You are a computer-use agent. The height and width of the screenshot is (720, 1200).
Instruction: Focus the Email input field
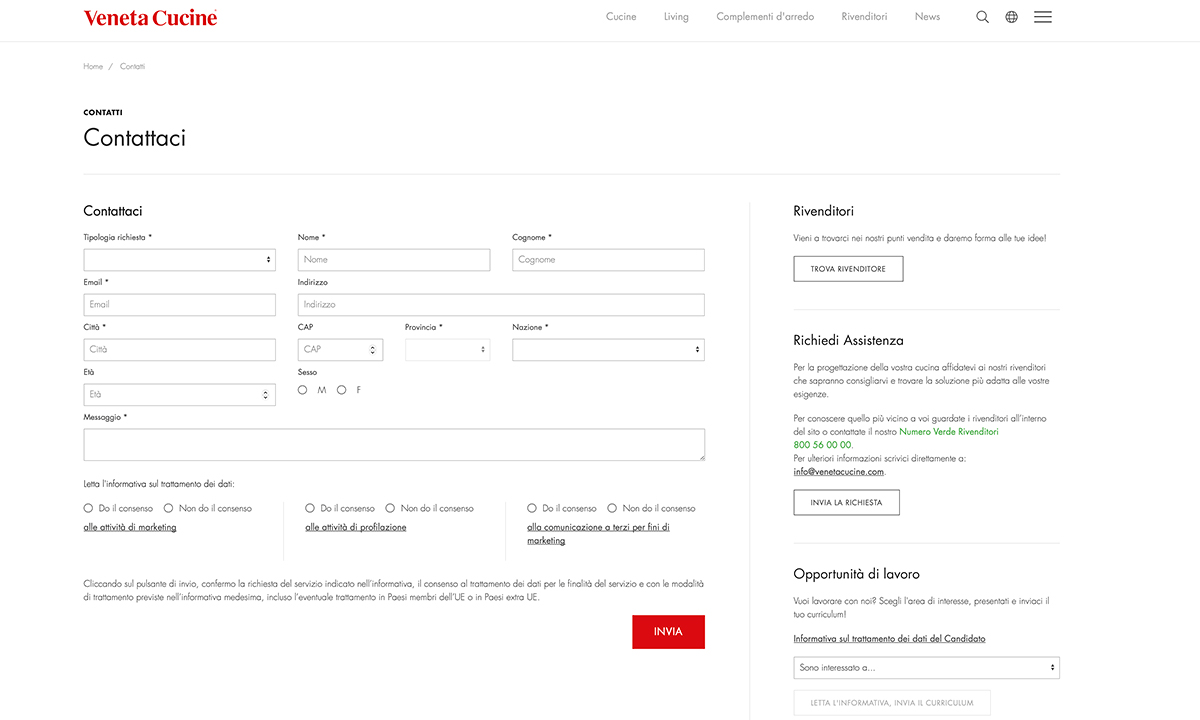point(179,305)
